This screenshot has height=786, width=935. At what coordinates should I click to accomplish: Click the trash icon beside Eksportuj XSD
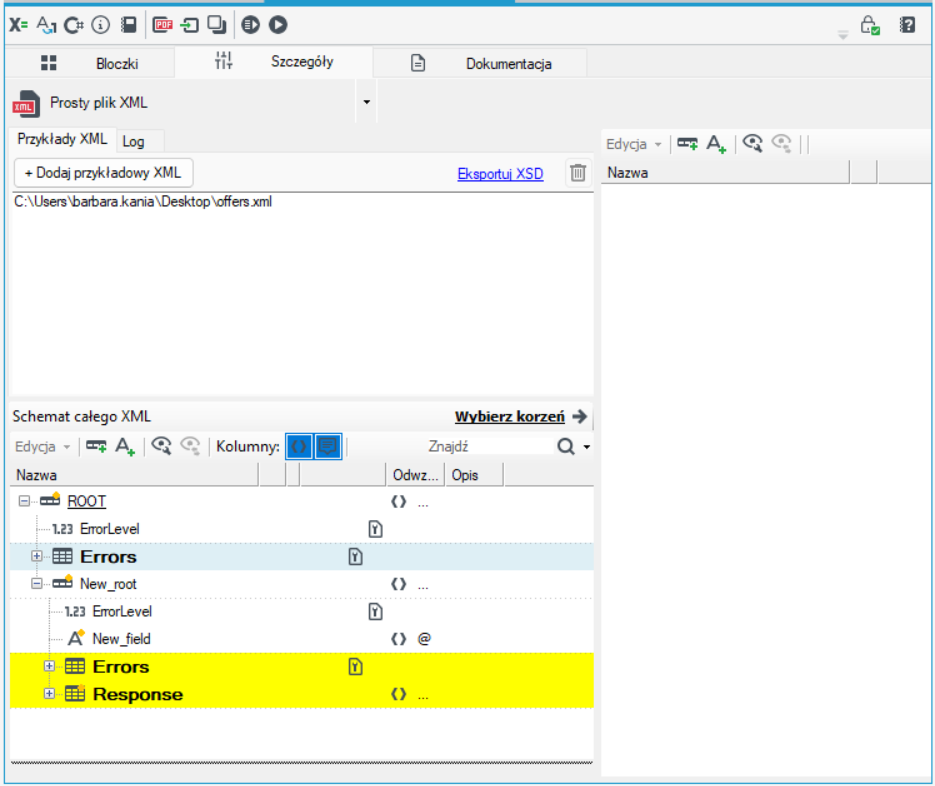(x=578, y=173)
